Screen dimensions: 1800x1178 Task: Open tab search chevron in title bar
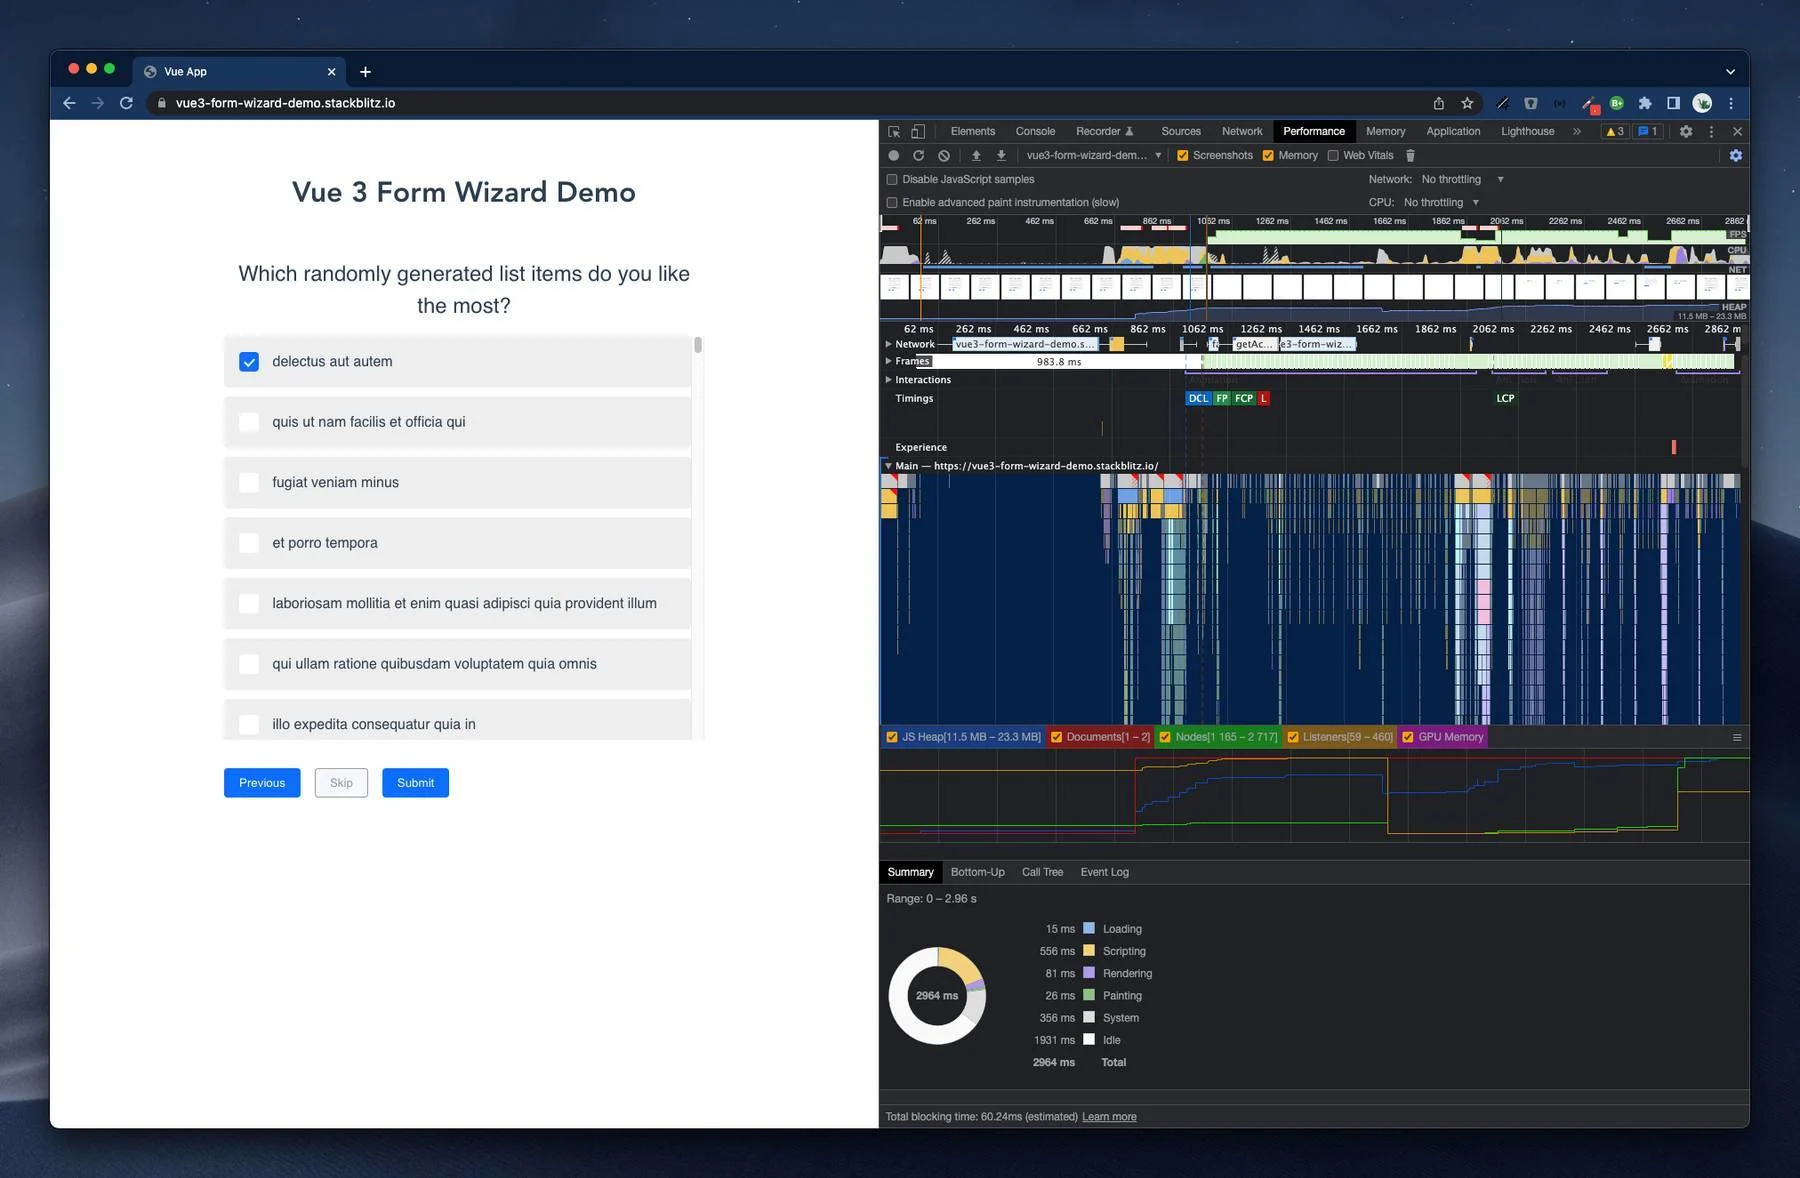point(1730,72)
